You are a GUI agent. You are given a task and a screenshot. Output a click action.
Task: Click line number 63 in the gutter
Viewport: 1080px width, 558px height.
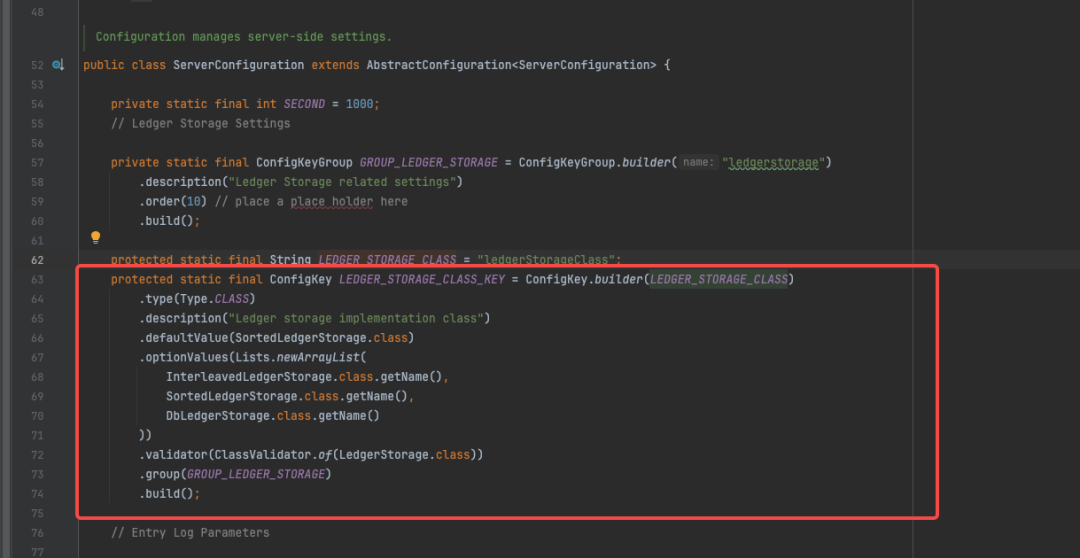click(37, 280)
